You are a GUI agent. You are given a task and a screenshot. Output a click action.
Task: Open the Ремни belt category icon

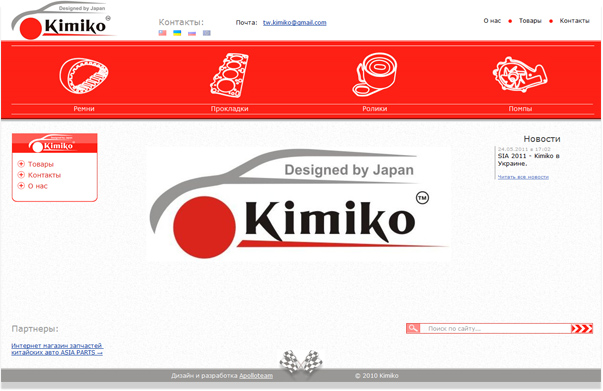pos(84,75)
